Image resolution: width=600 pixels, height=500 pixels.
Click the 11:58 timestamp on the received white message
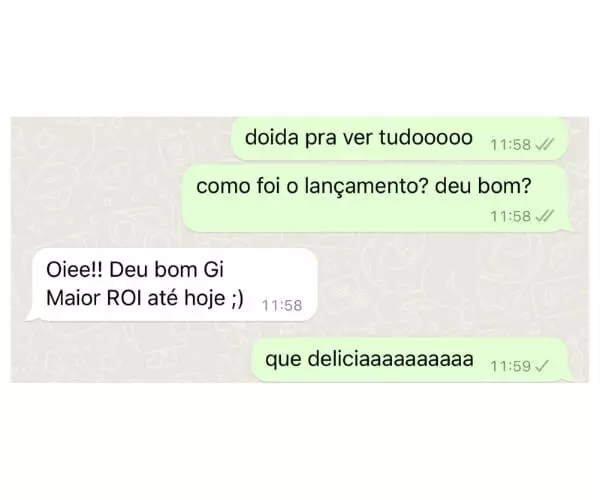coord(282,306)
